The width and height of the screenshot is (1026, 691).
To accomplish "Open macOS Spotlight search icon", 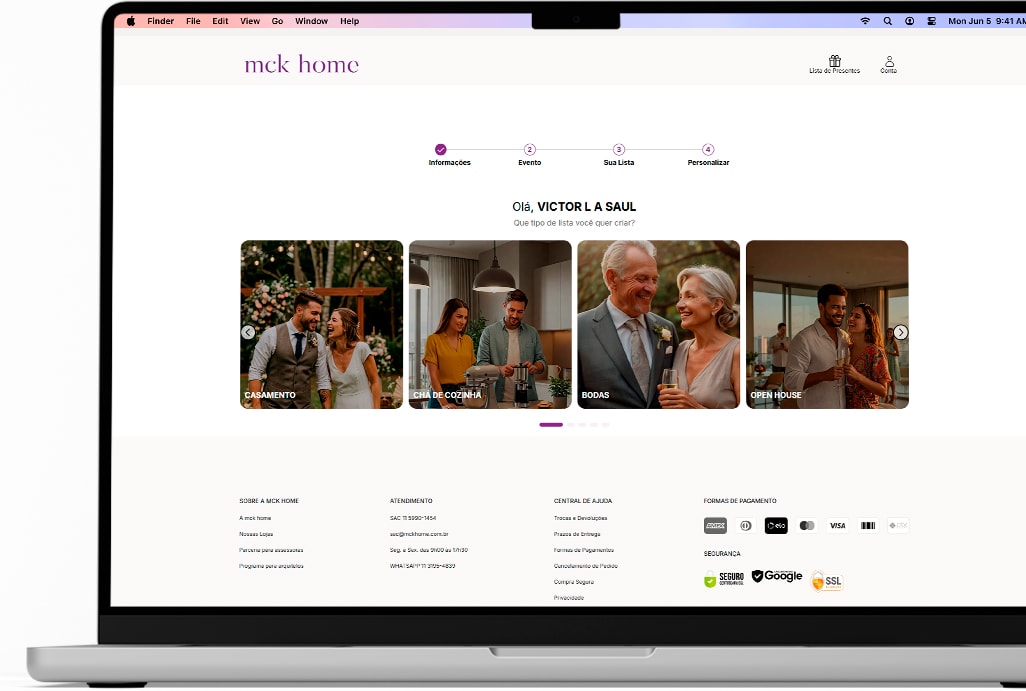I will coord(887,21).
